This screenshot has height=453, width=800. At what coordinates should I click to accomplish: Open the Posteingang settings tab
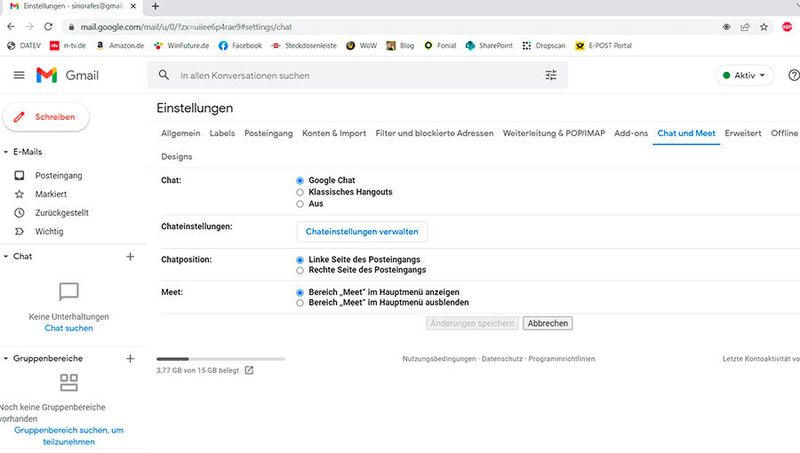[x=268, y=133]
